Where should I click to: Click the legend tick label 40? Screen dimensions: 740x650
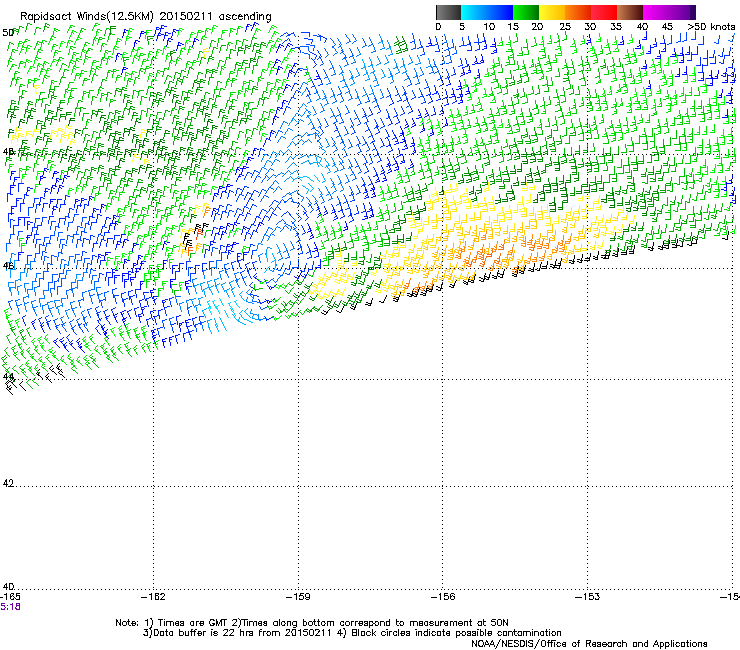coord(642,27)
